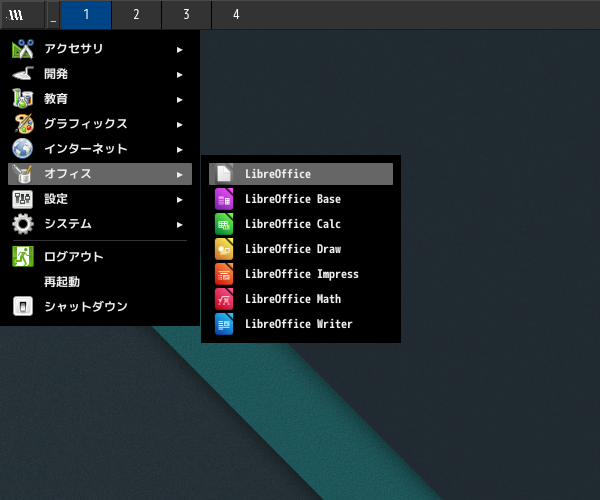Click the settings (設定) mixer icon
Image resolution: width=600 pixels, height=500 pixels.
[x=23, y=199]
